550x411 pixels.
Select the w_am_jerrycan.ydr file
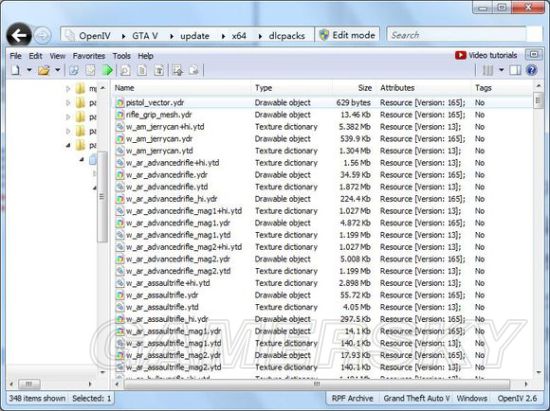tap(159, 139)
